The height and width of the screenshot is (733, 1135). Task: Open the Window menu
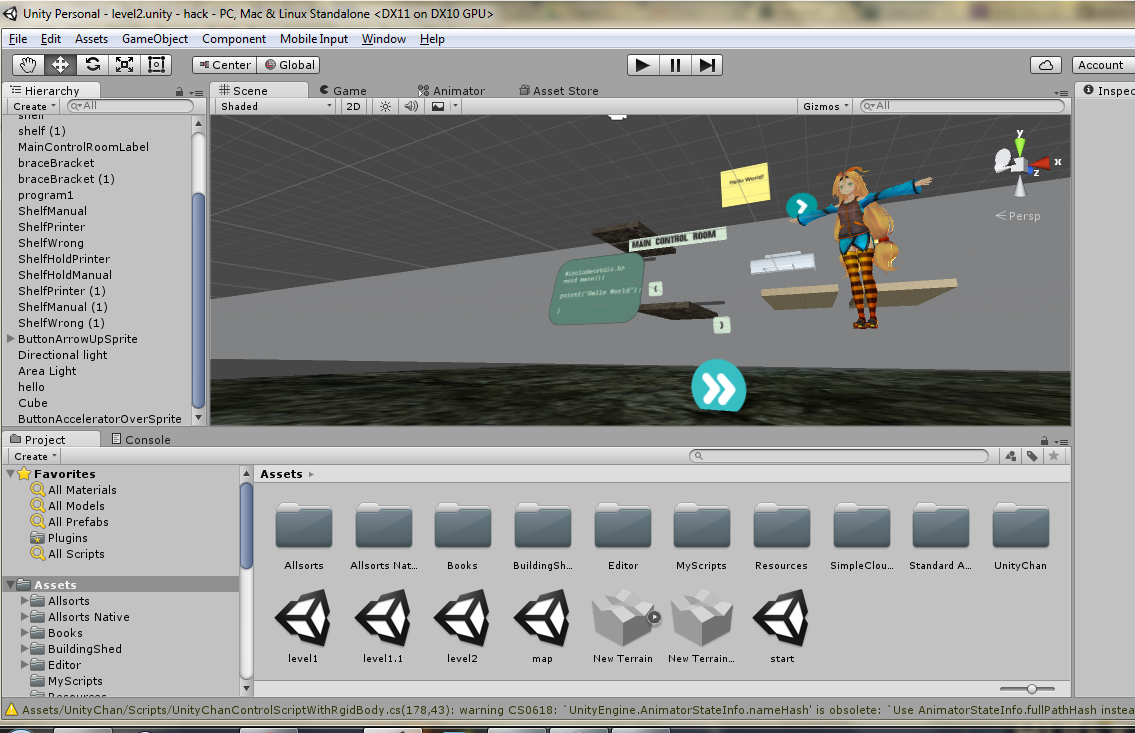384,39
